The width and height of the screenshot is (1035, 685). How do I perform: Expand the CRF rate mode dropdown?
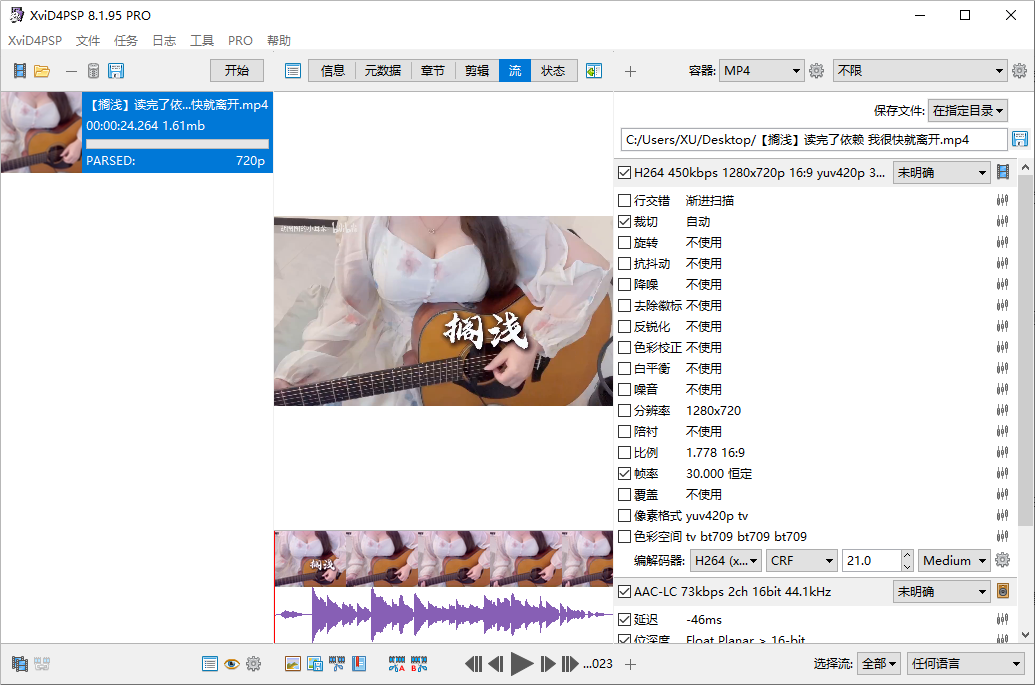(801, 561)
